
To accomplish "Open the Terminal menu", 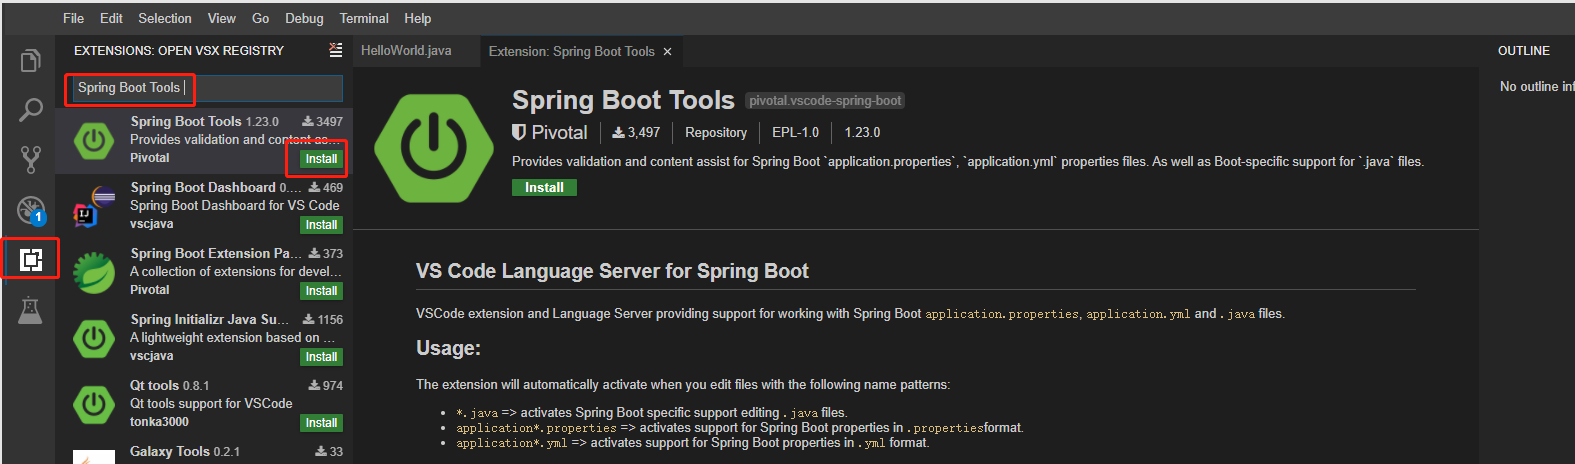I will 364,18.
